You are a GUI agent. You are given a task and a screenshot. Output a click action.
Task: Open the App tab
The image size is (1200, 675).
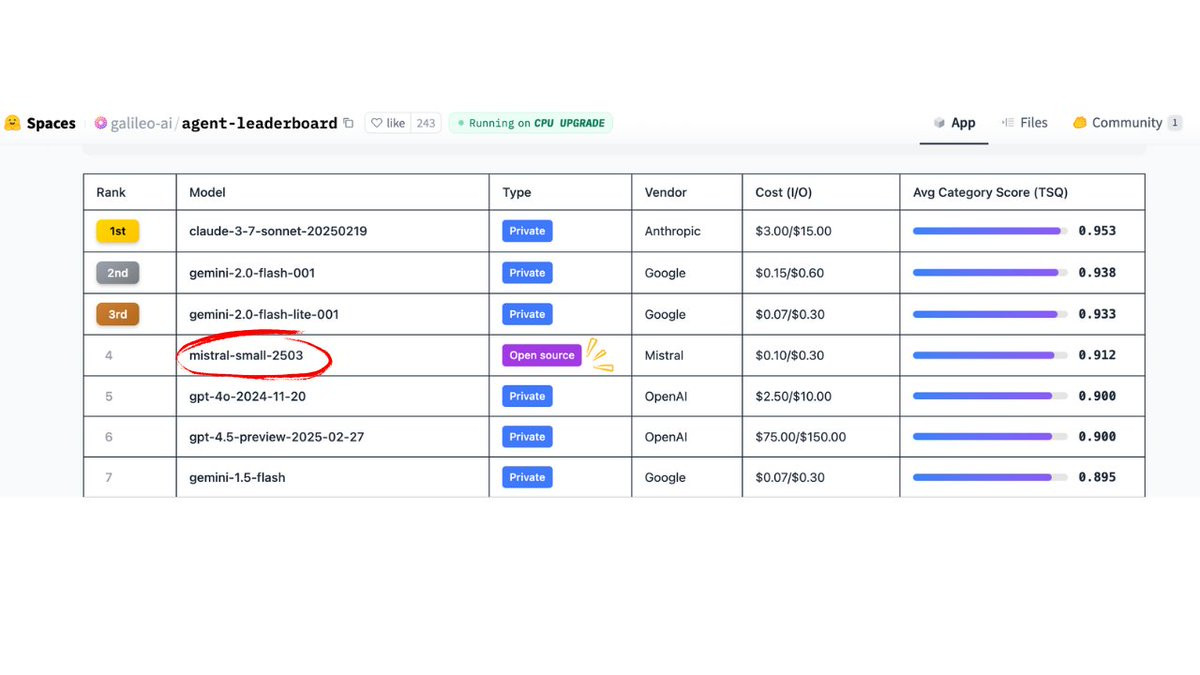954,123
